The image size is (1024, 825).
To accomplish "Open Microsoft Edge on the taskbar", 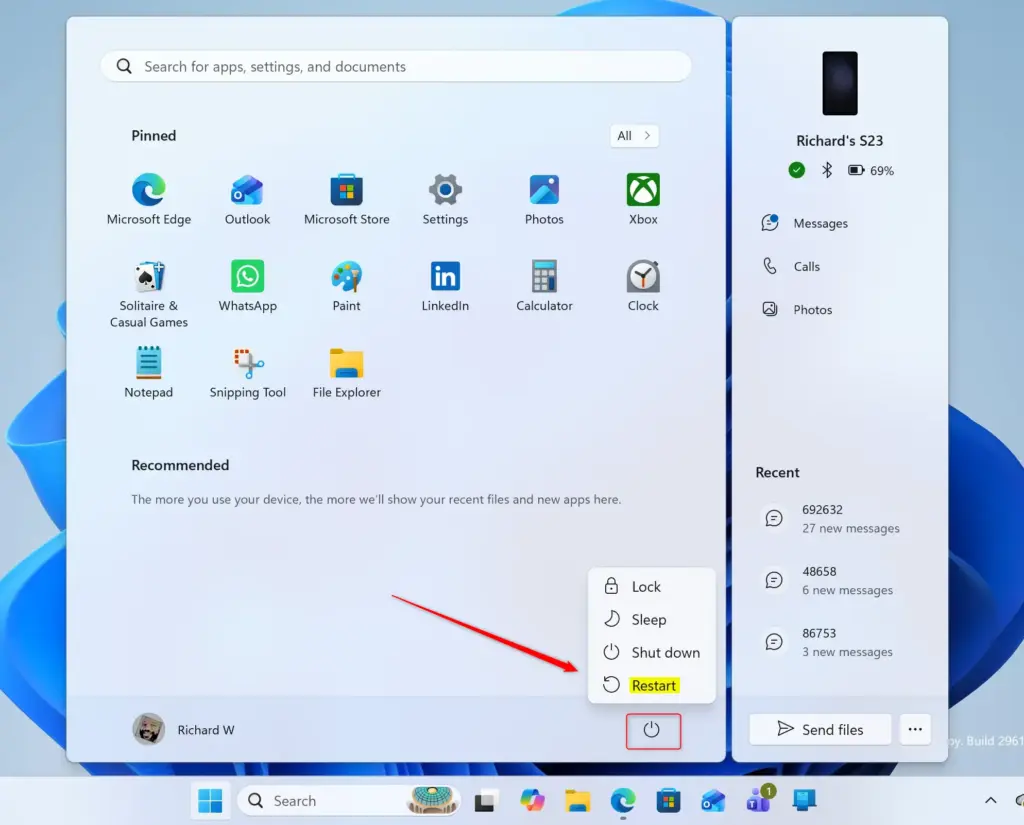I will pyautogui.click(x=623, y=800).
